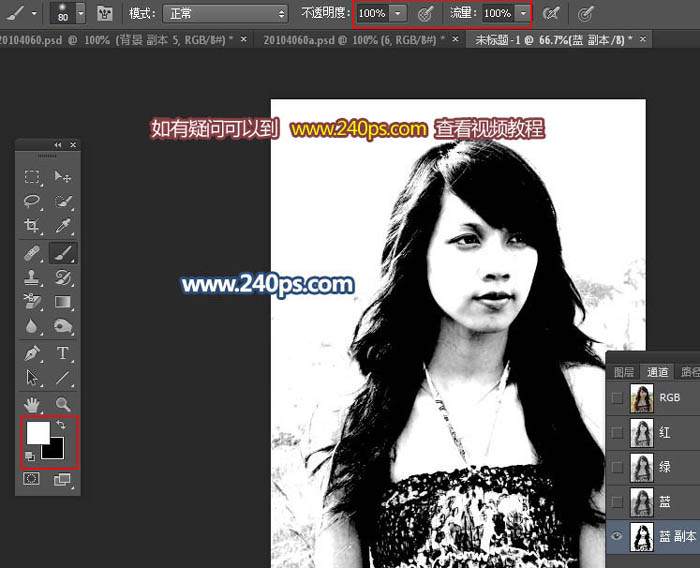Click the 蓝 channel thumbnail
This screenshot has width=700, height=568.
click(640, 502)
